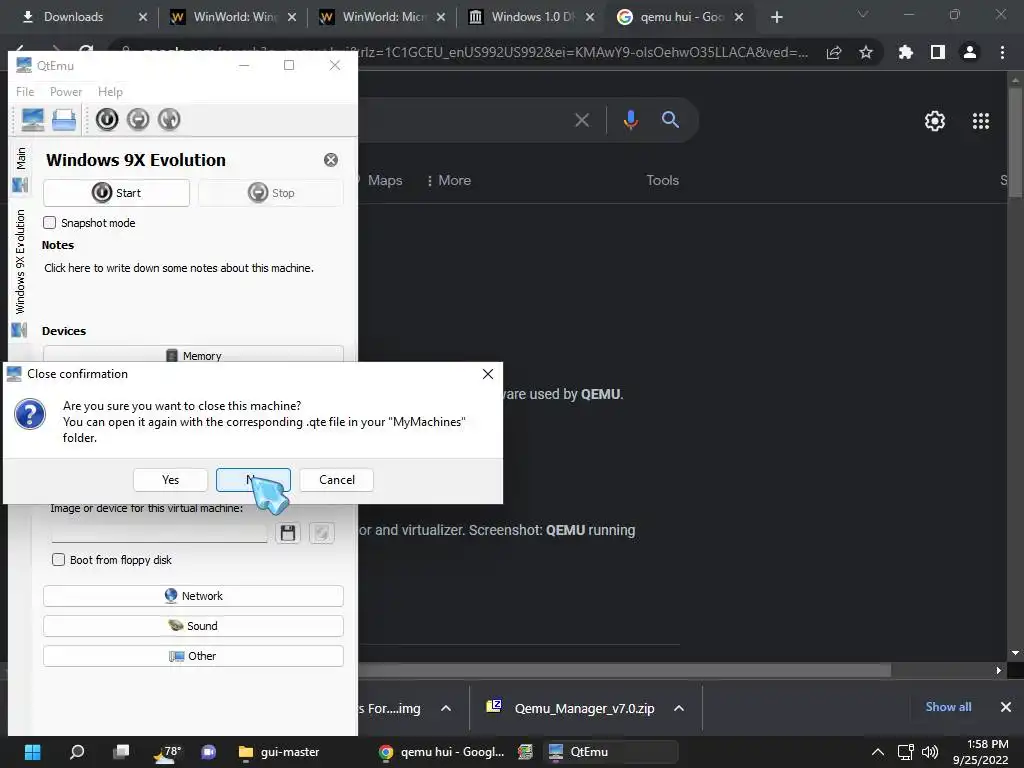
Task: Expand the Sound device section
Action: [193, 626]
